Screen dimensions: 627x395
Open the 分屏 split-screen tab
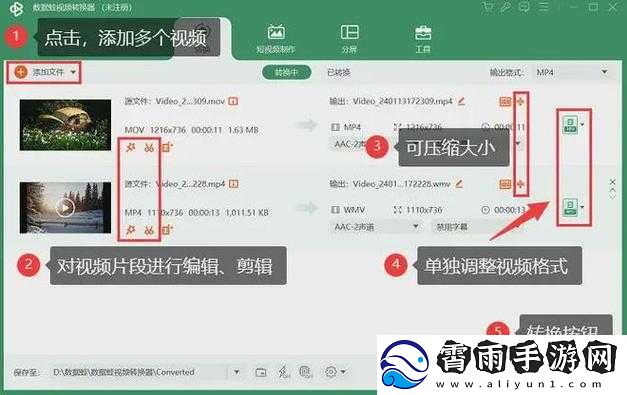click(349, 39)
